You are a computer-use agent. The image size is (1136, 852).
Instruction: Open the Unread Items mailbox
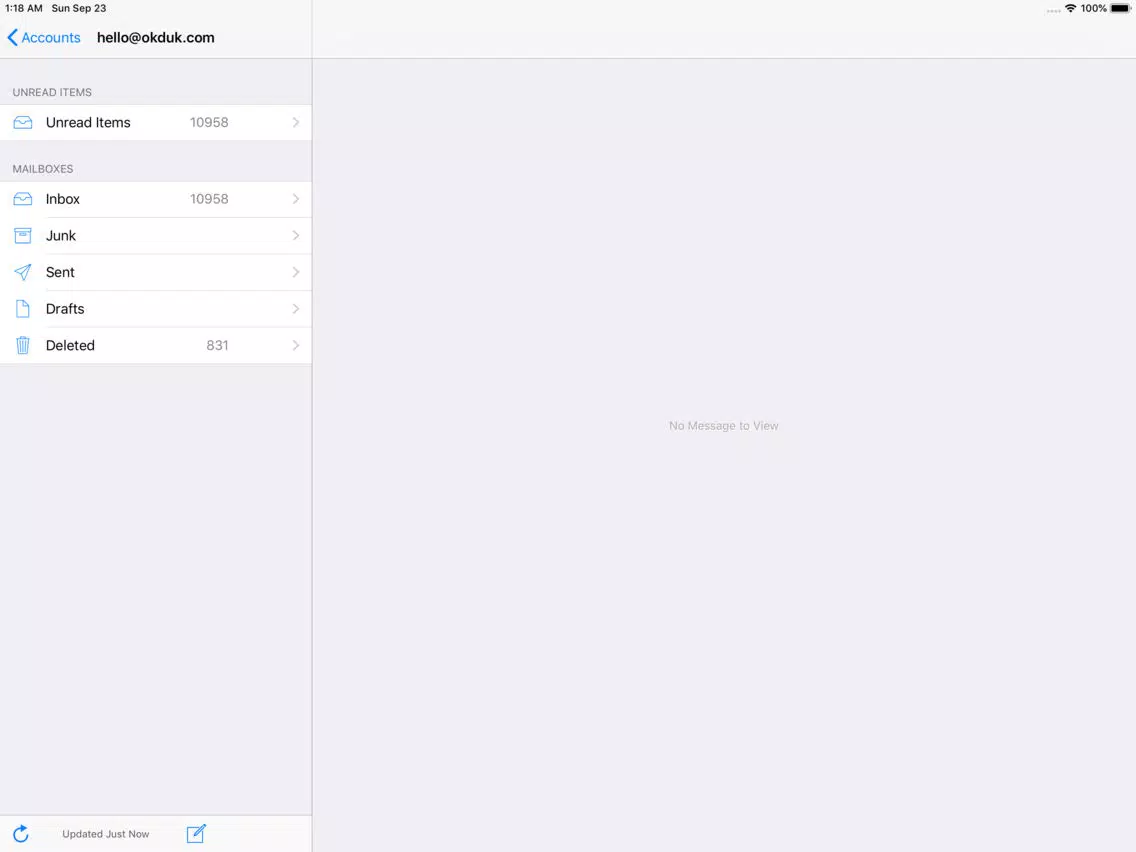click(x=156, y=122)
